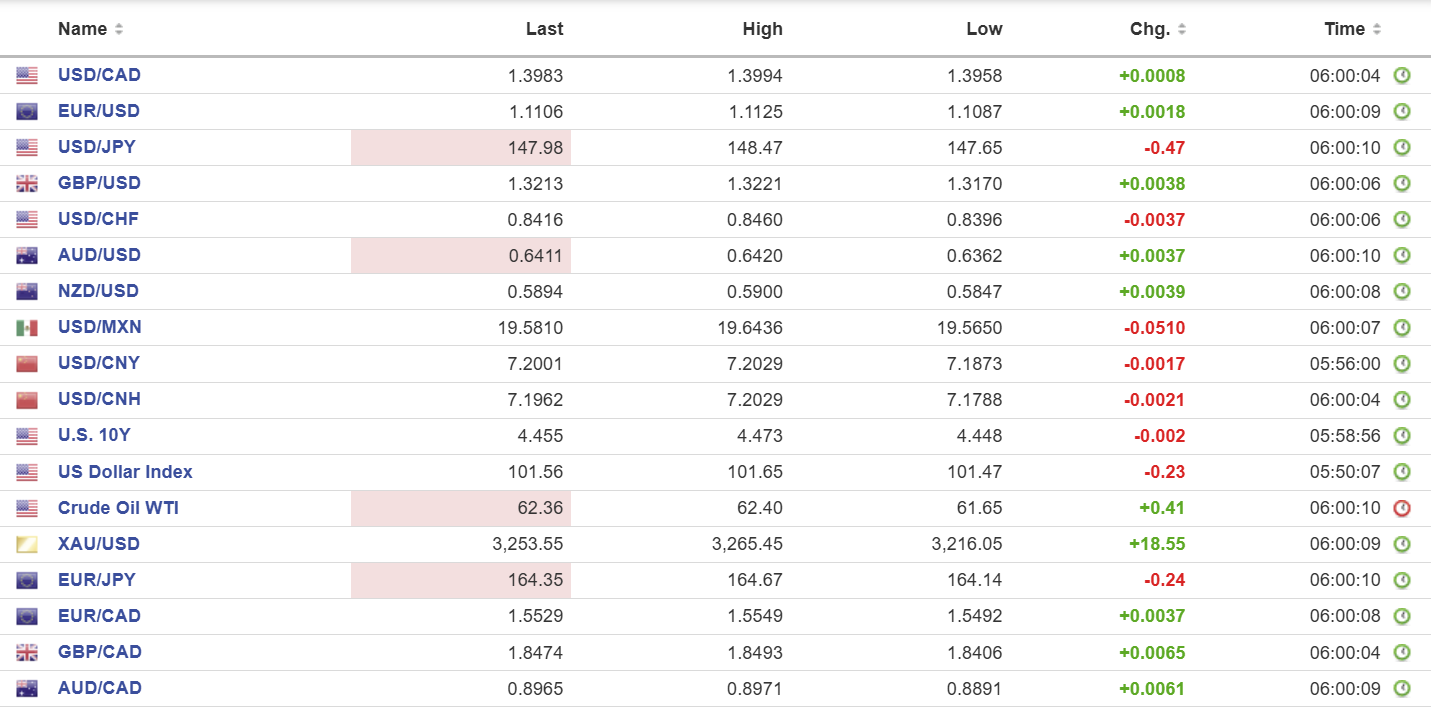The width and height of the screenshot is (1431, 707).
Task: Click the green clock icon in USD/CAD row
Action: click(x=1402, y=75)
